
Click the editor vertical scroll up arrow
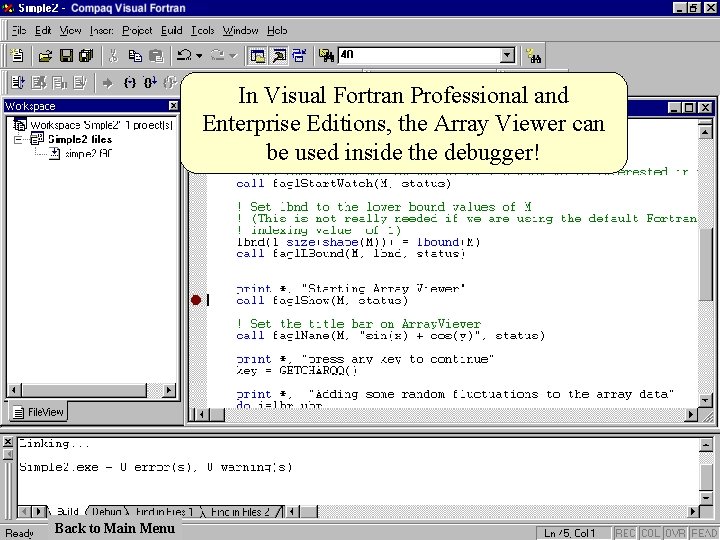pyautogui.click(x=705, y=132)
